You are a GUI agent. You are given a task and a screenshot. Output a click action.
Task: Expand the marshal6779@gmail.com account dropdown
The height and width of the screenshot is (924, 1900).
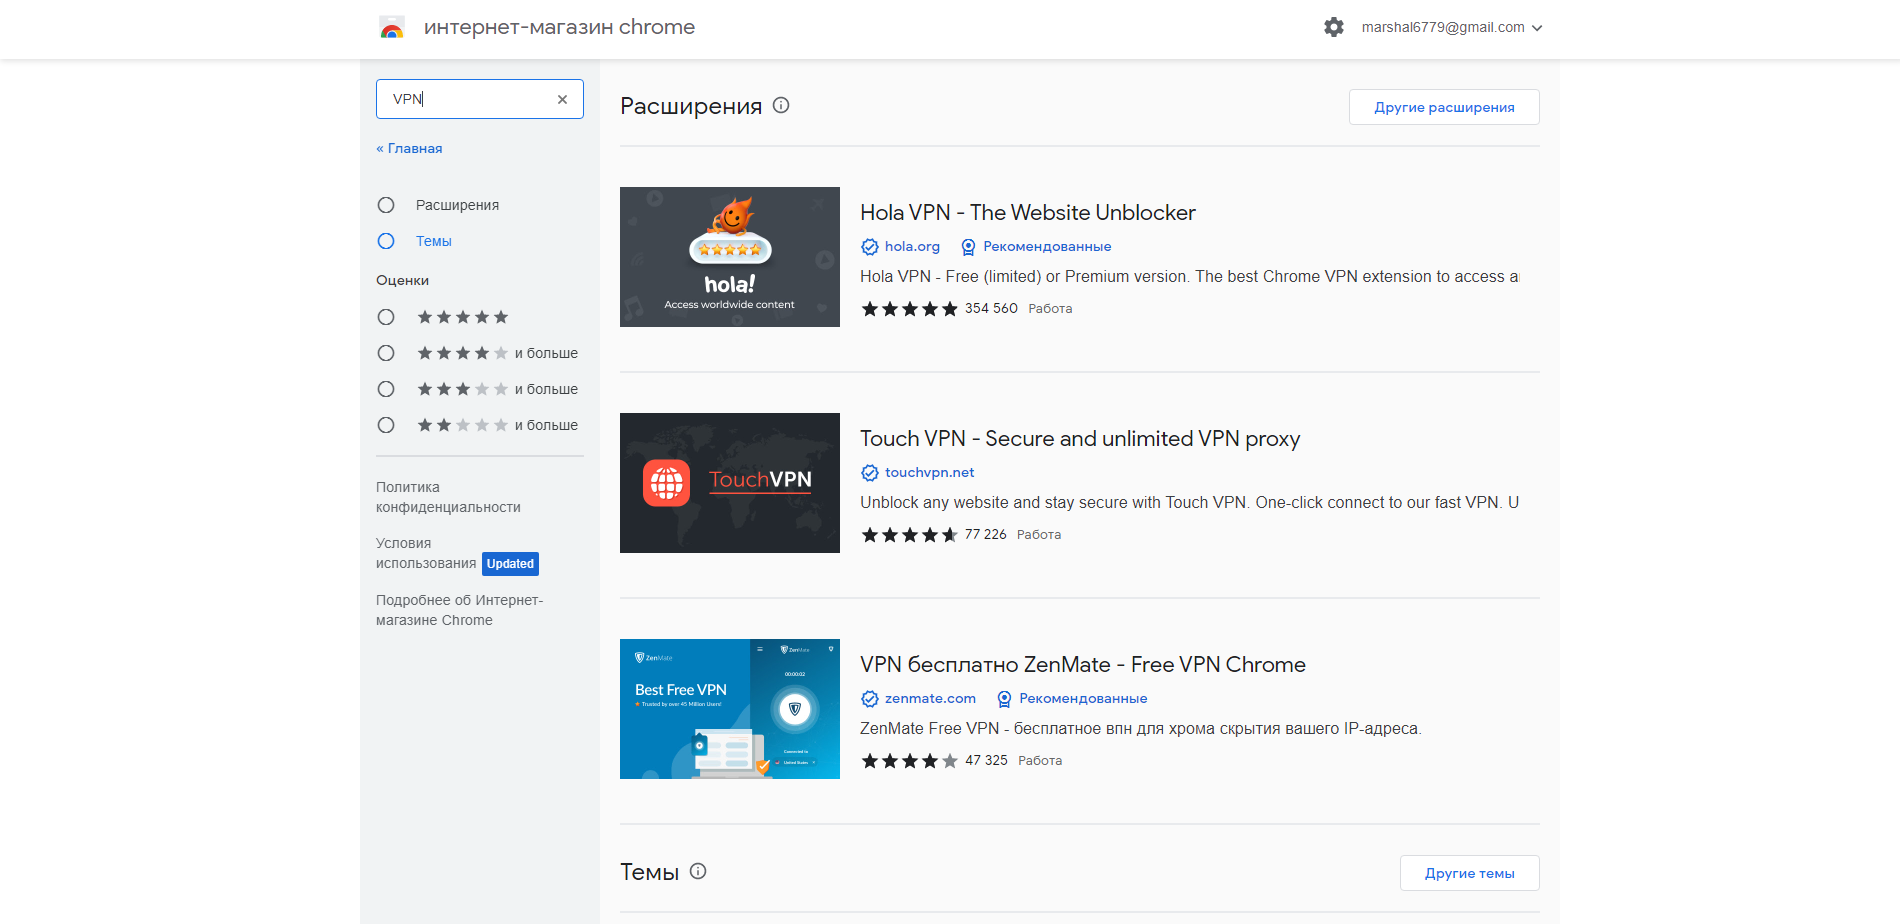pos(1452,27)
